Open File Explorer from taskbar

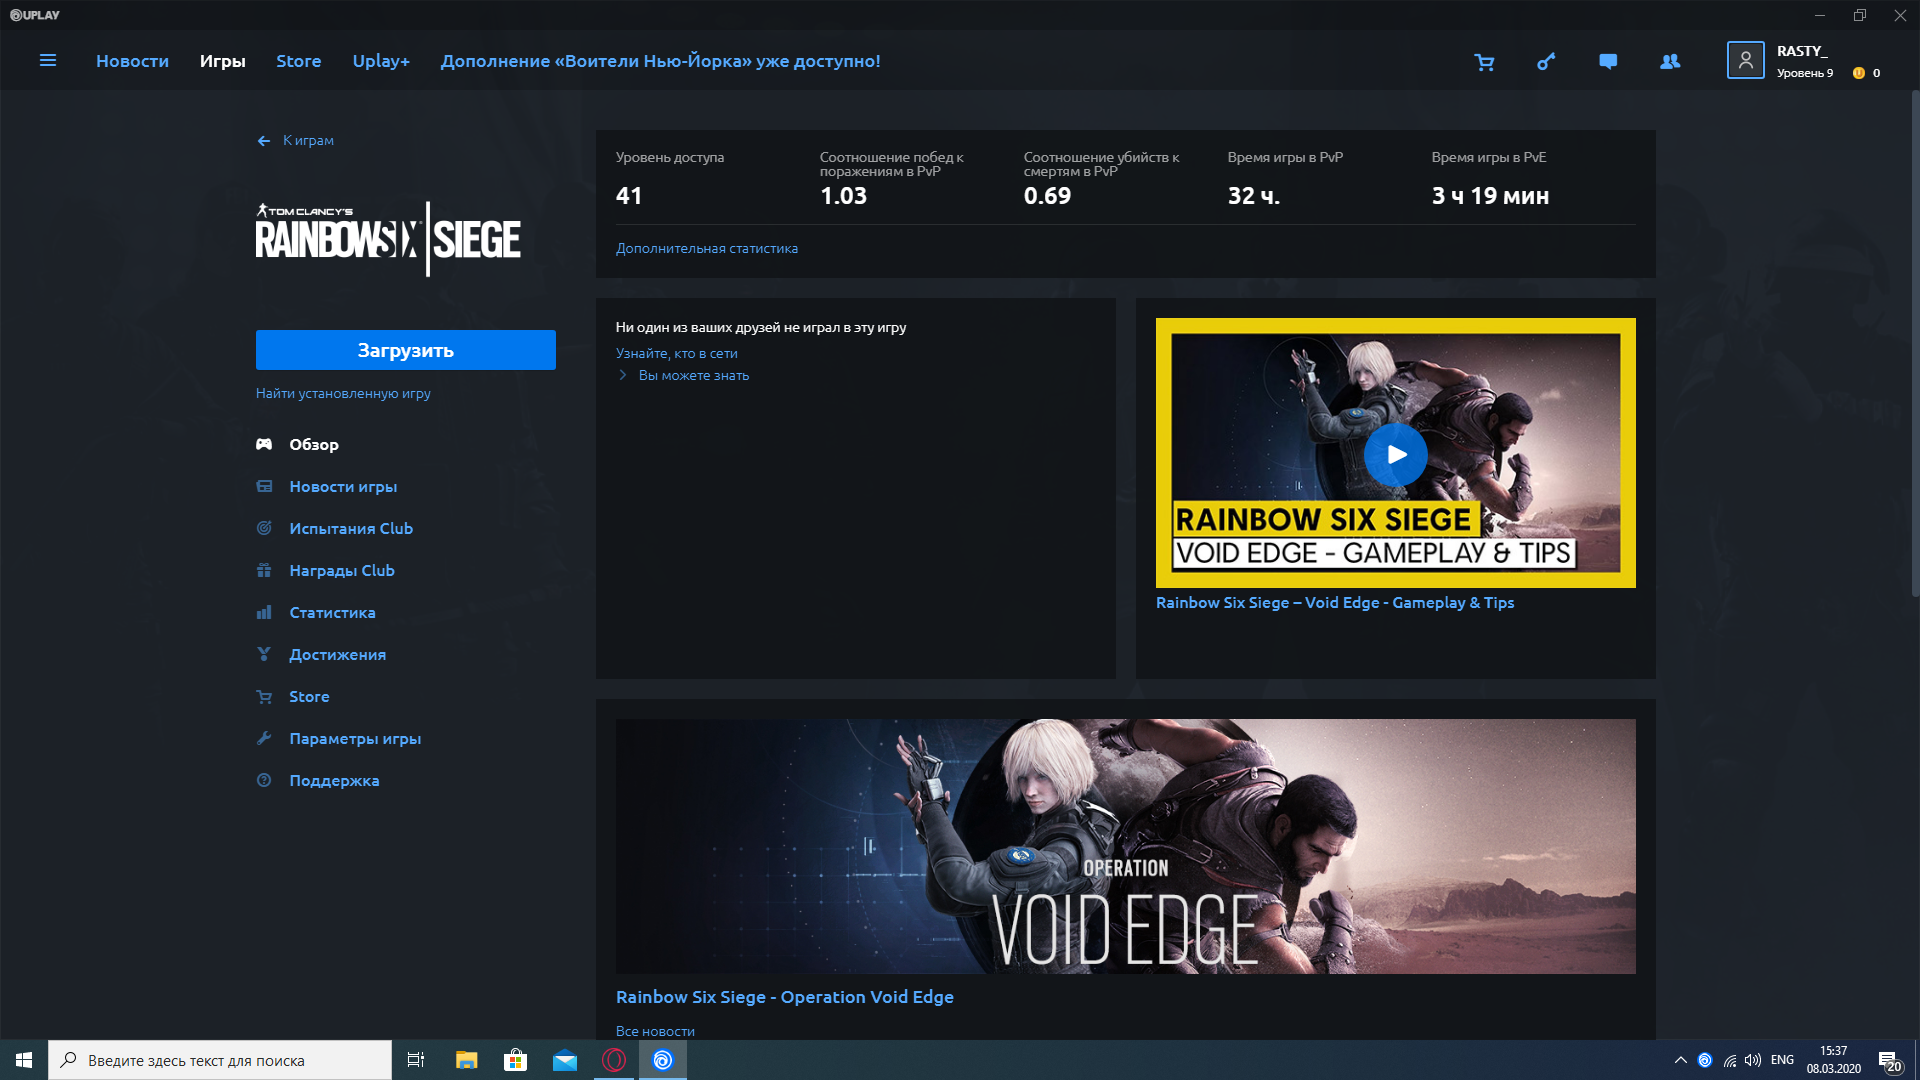click(x=467, y=1060)
